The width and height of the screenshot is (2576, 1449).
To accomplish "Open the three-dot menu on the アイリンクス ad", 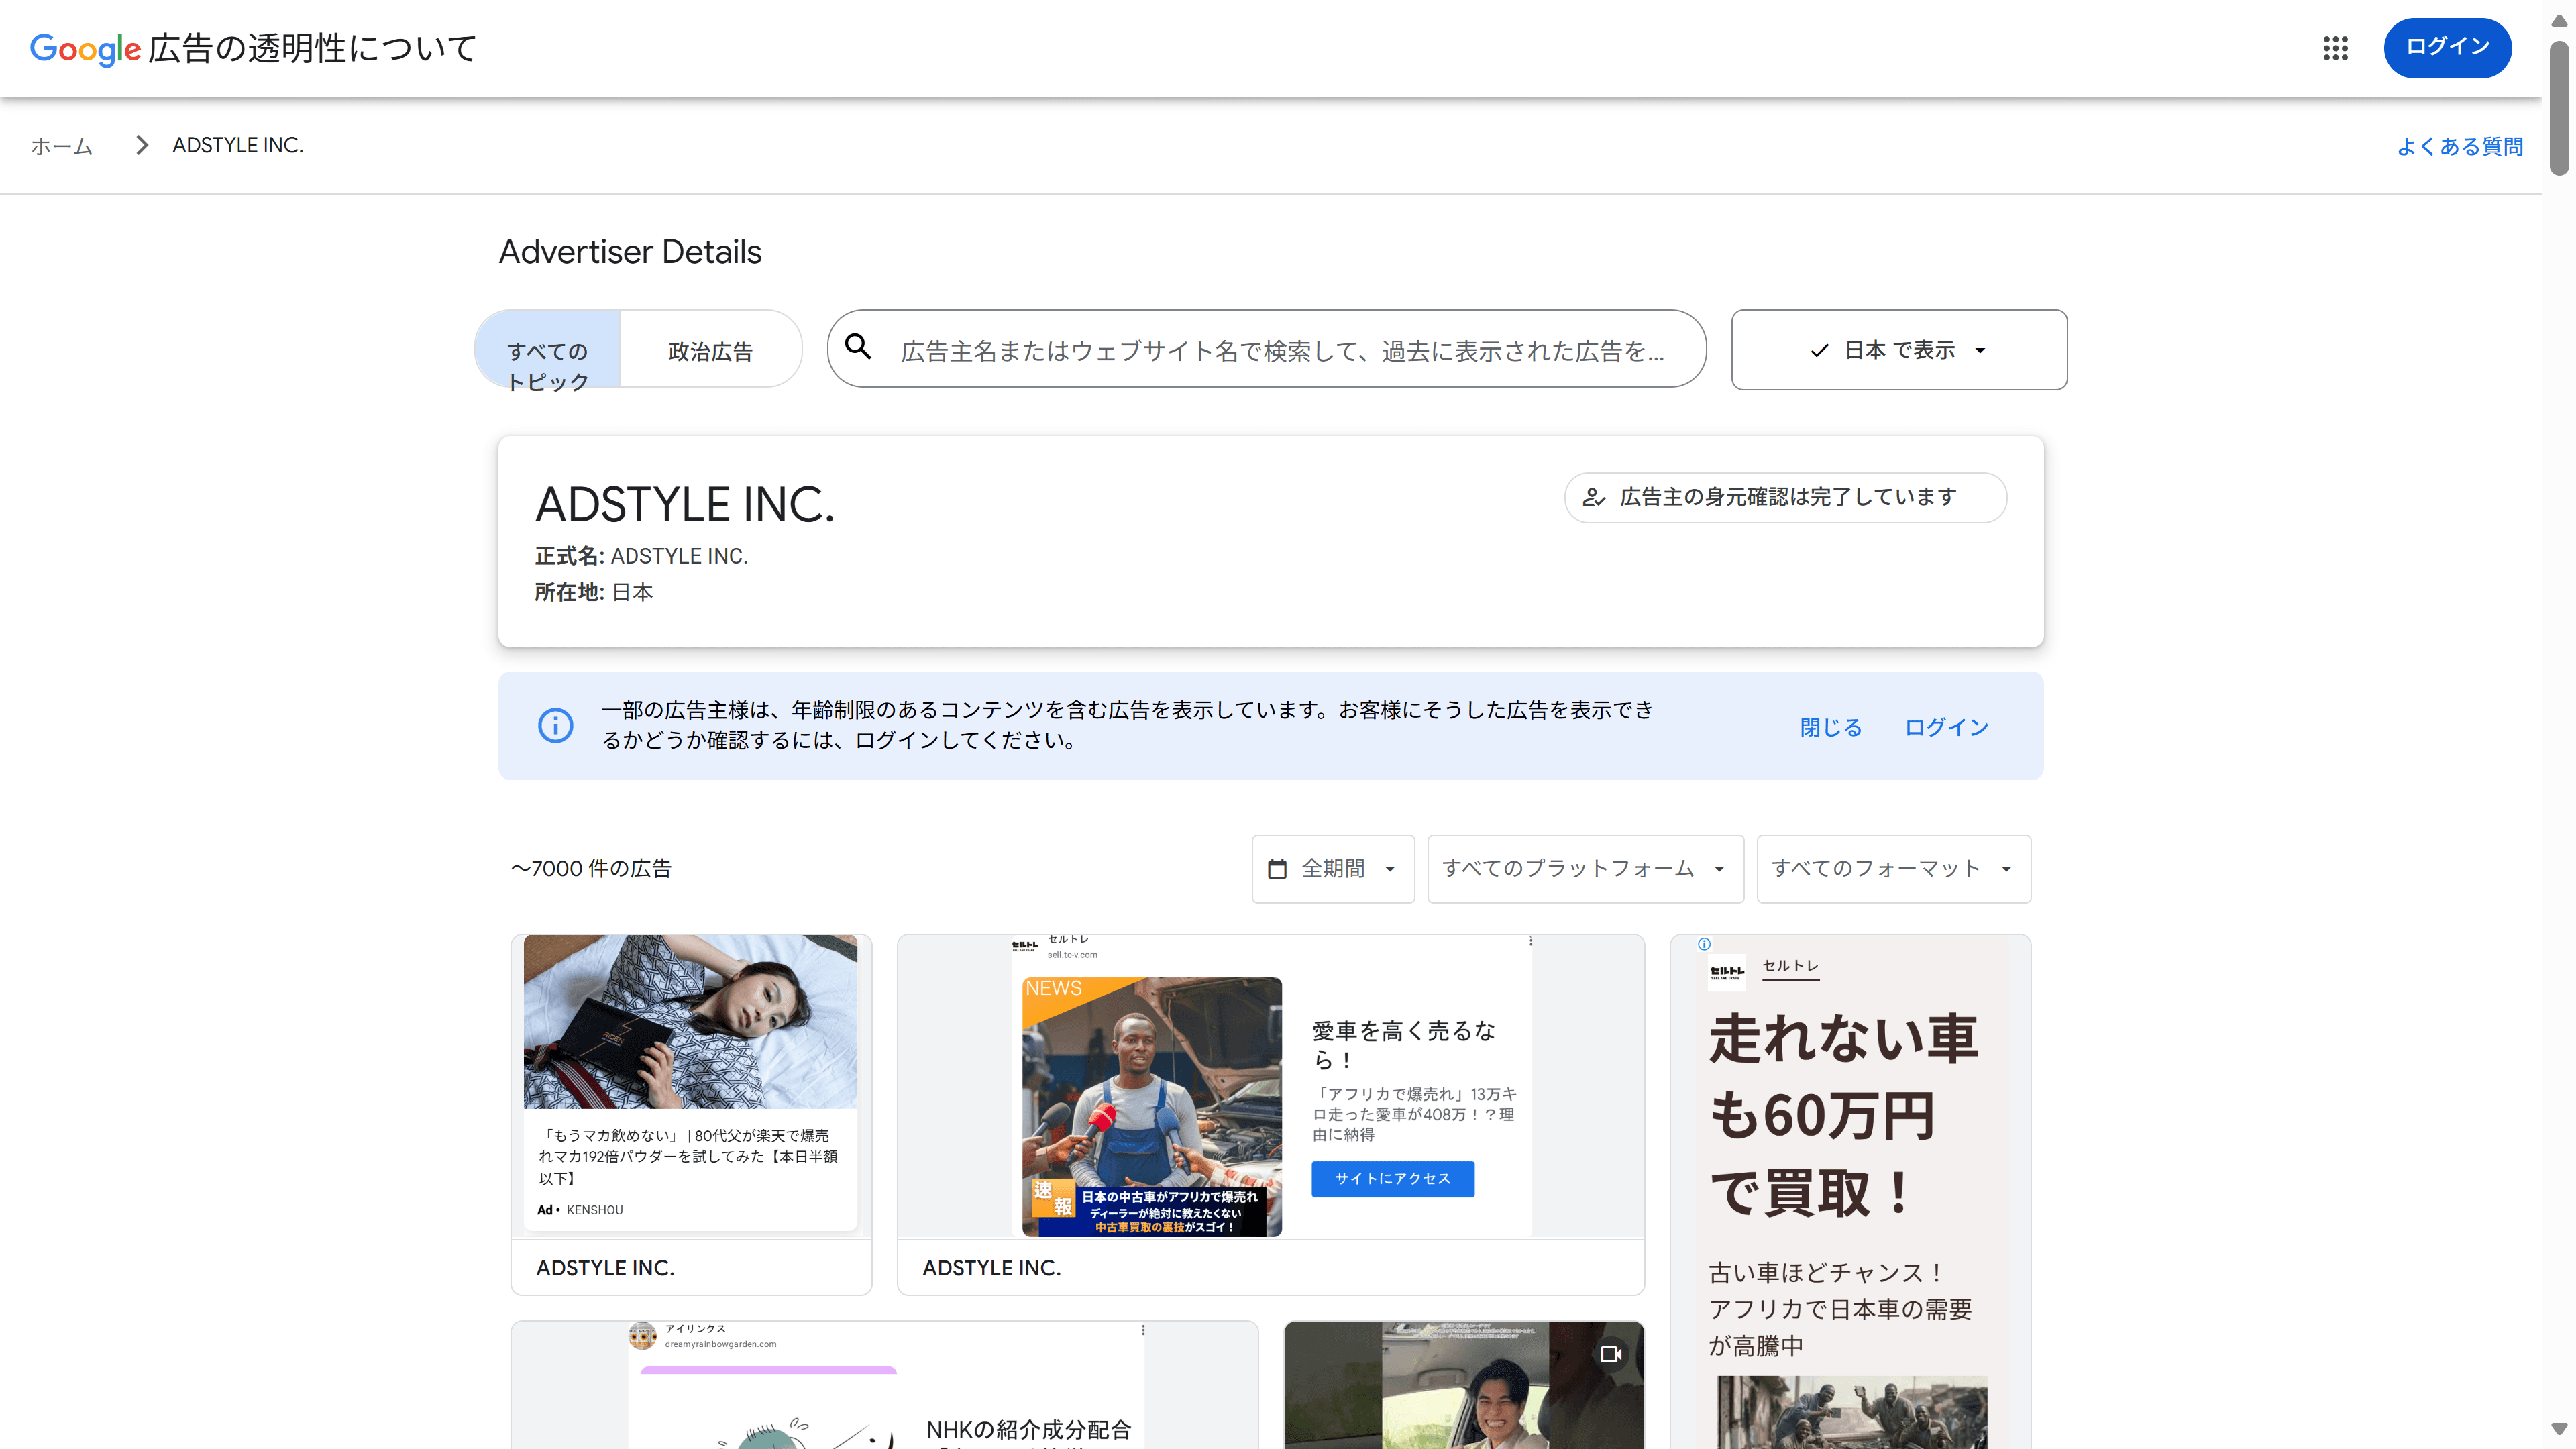I will [x=1143, y=1329].
